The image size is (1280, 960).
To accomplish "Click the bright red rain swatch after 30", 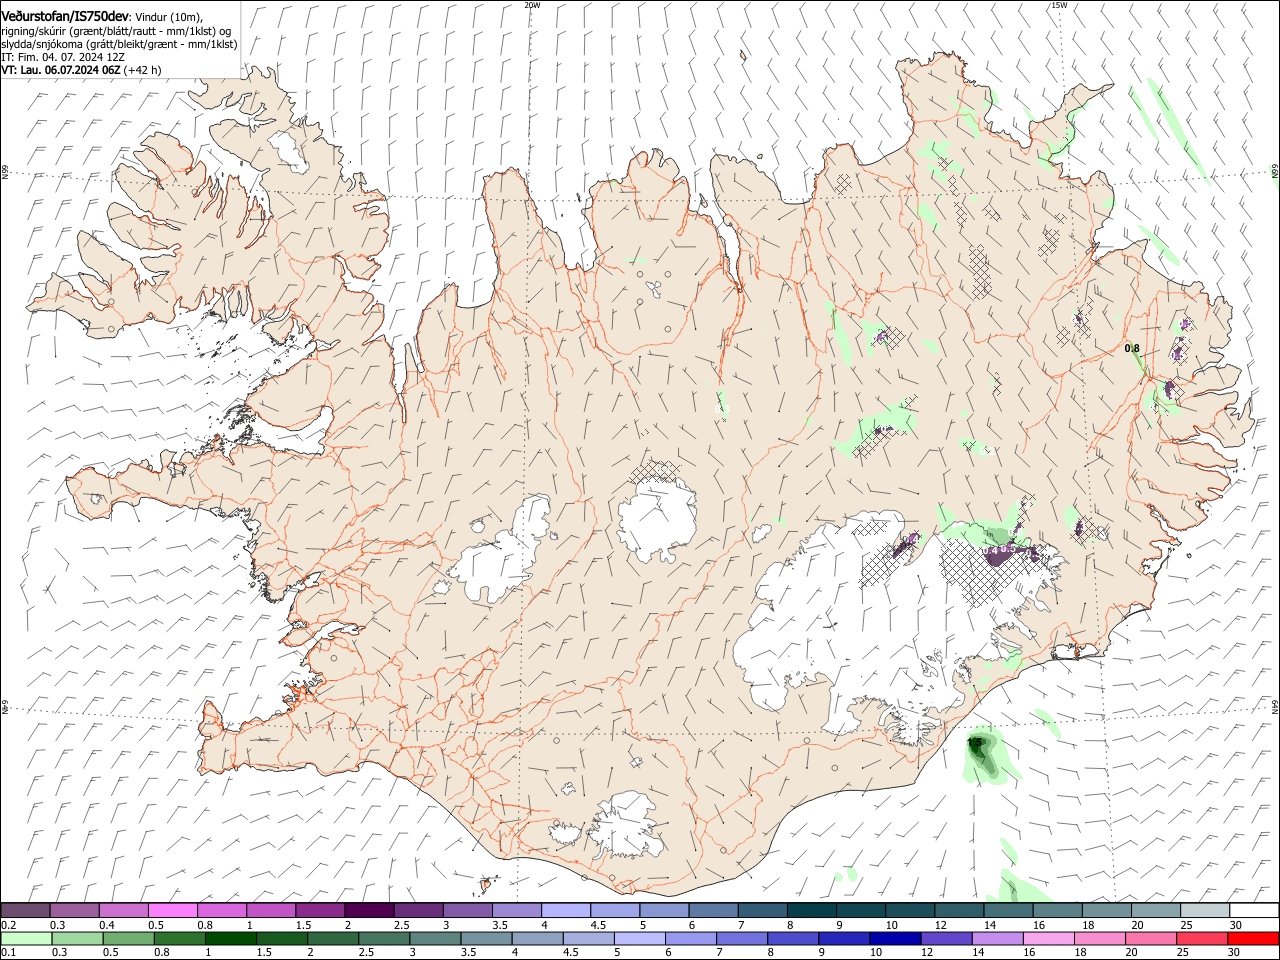I will tap(1253, 938).
